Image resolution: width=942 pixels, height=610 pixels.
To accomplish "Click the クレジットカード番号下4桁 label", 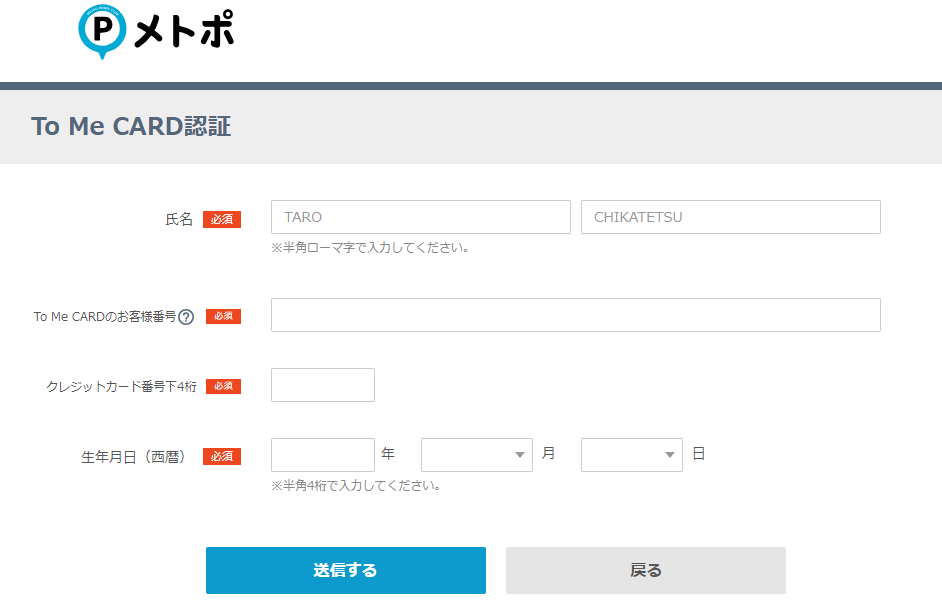I will pyautogui.click(x=121, y=386).
